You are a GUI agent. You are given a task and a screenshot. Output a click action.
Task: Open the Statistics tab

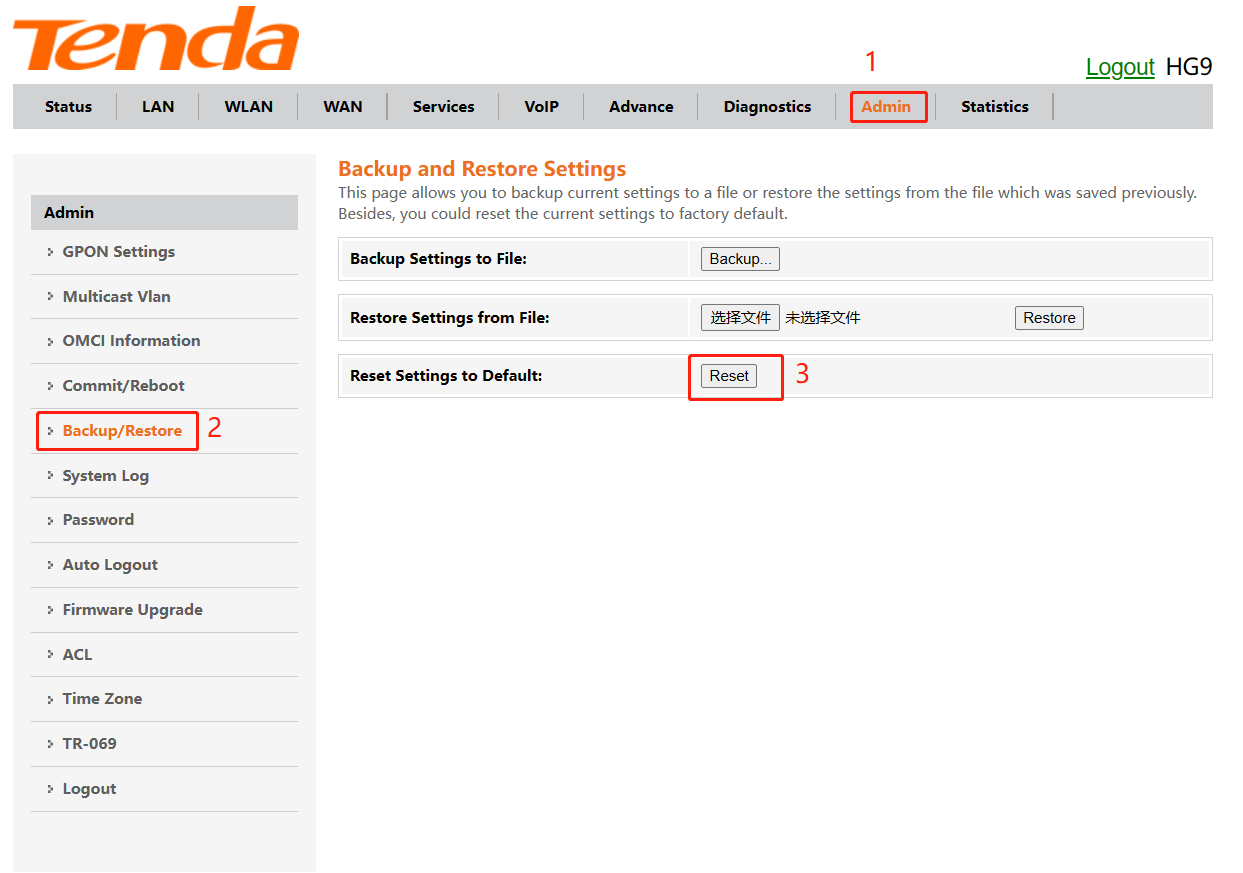(994, 107)
